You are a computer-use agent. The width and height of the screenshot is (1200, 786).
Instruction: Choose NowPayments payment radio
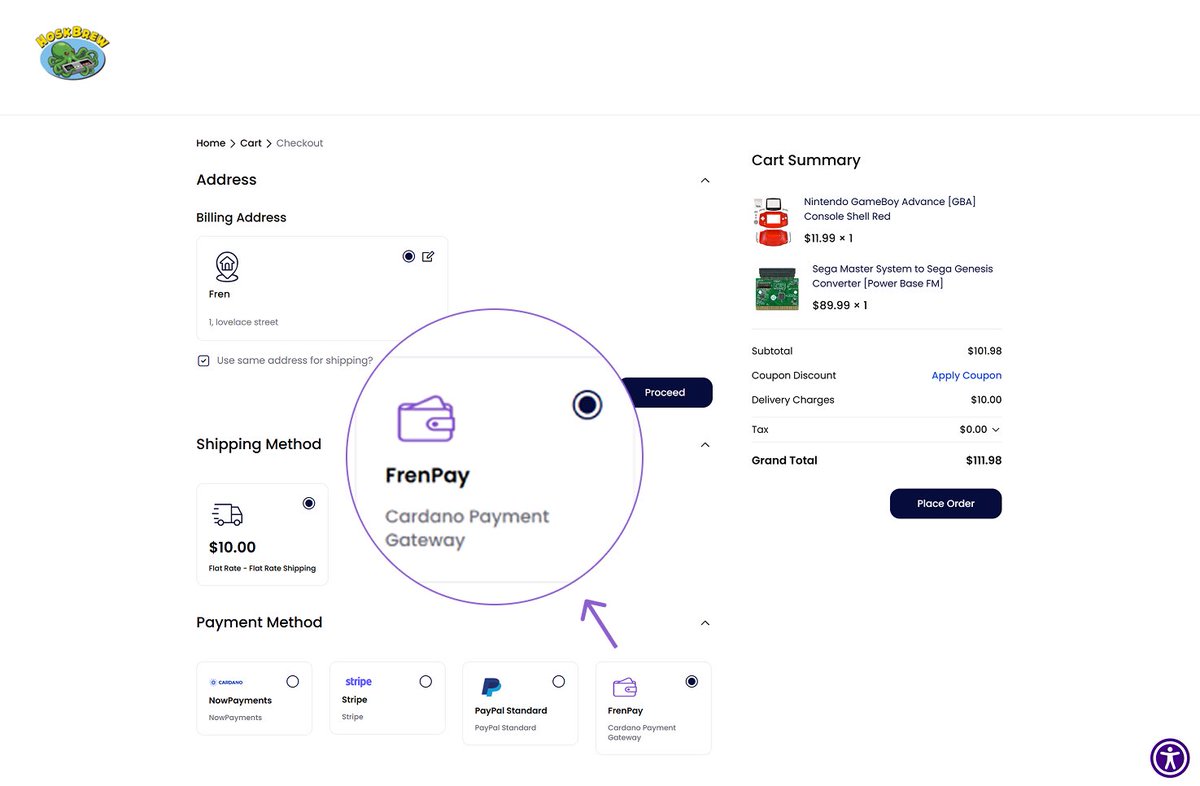pyautogui.click(x=292, y=681)
